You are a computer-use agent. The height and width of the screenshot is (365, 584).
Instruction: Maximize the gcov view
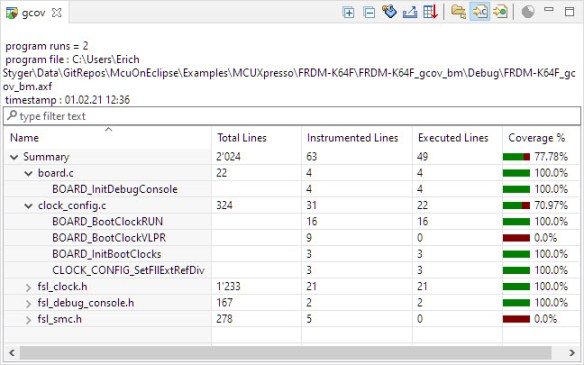(x=569, y=12)
